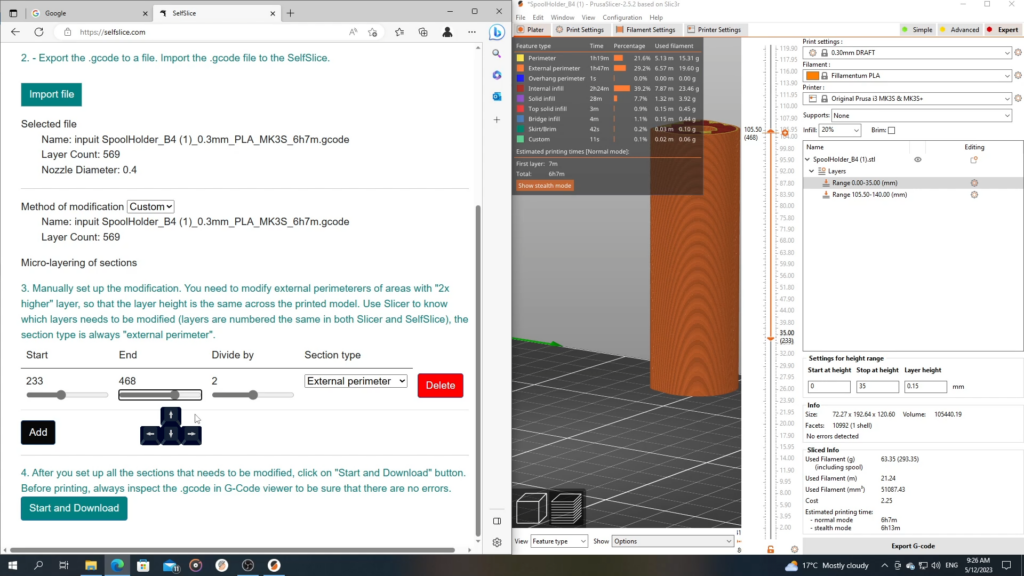This screenshot has width=1024, height=576.
Task: Collapse Layers tree node
Action: click(812, 171)
